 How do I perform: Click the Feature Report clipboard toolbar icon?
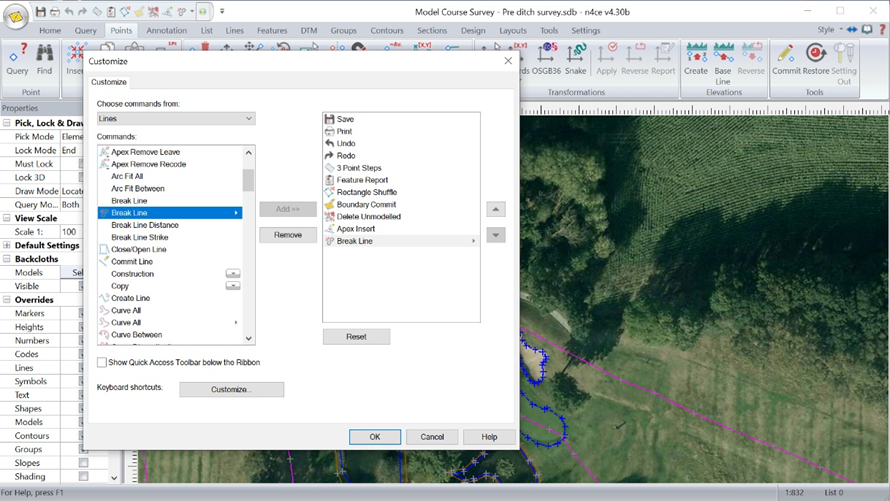[111, 11]
